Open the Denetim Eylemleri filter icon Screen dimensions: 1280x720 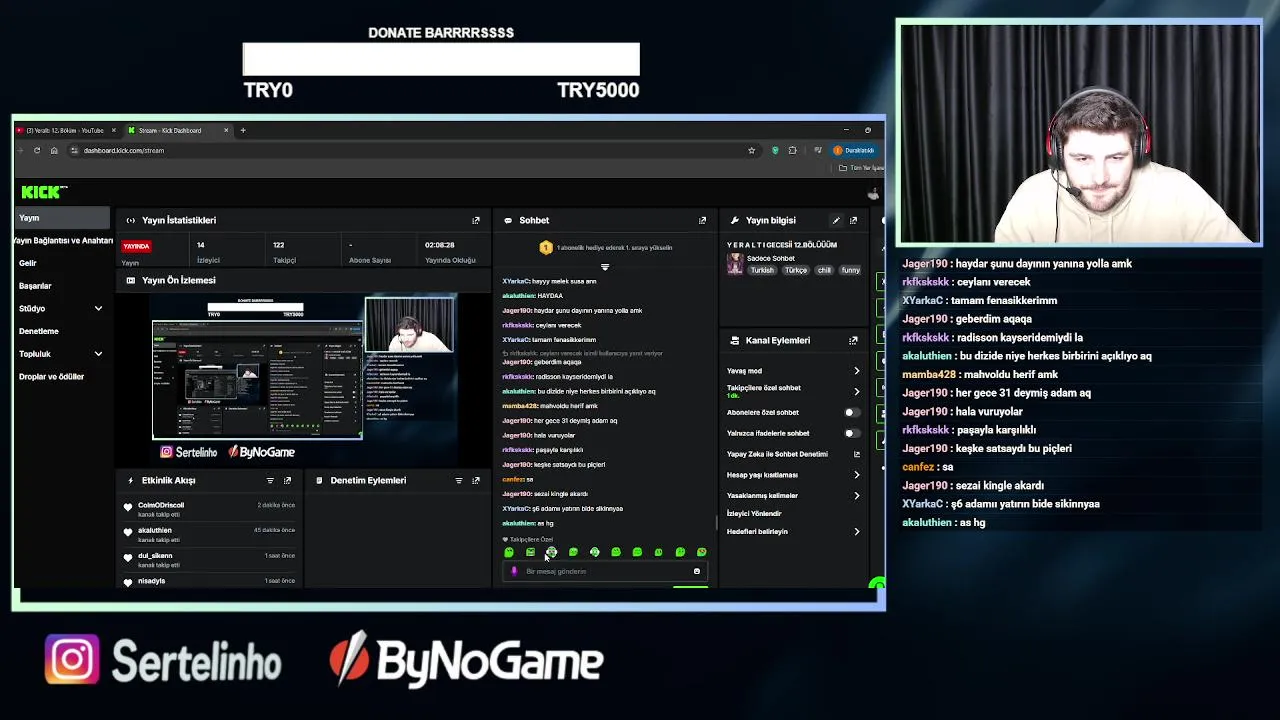point(459,480)
